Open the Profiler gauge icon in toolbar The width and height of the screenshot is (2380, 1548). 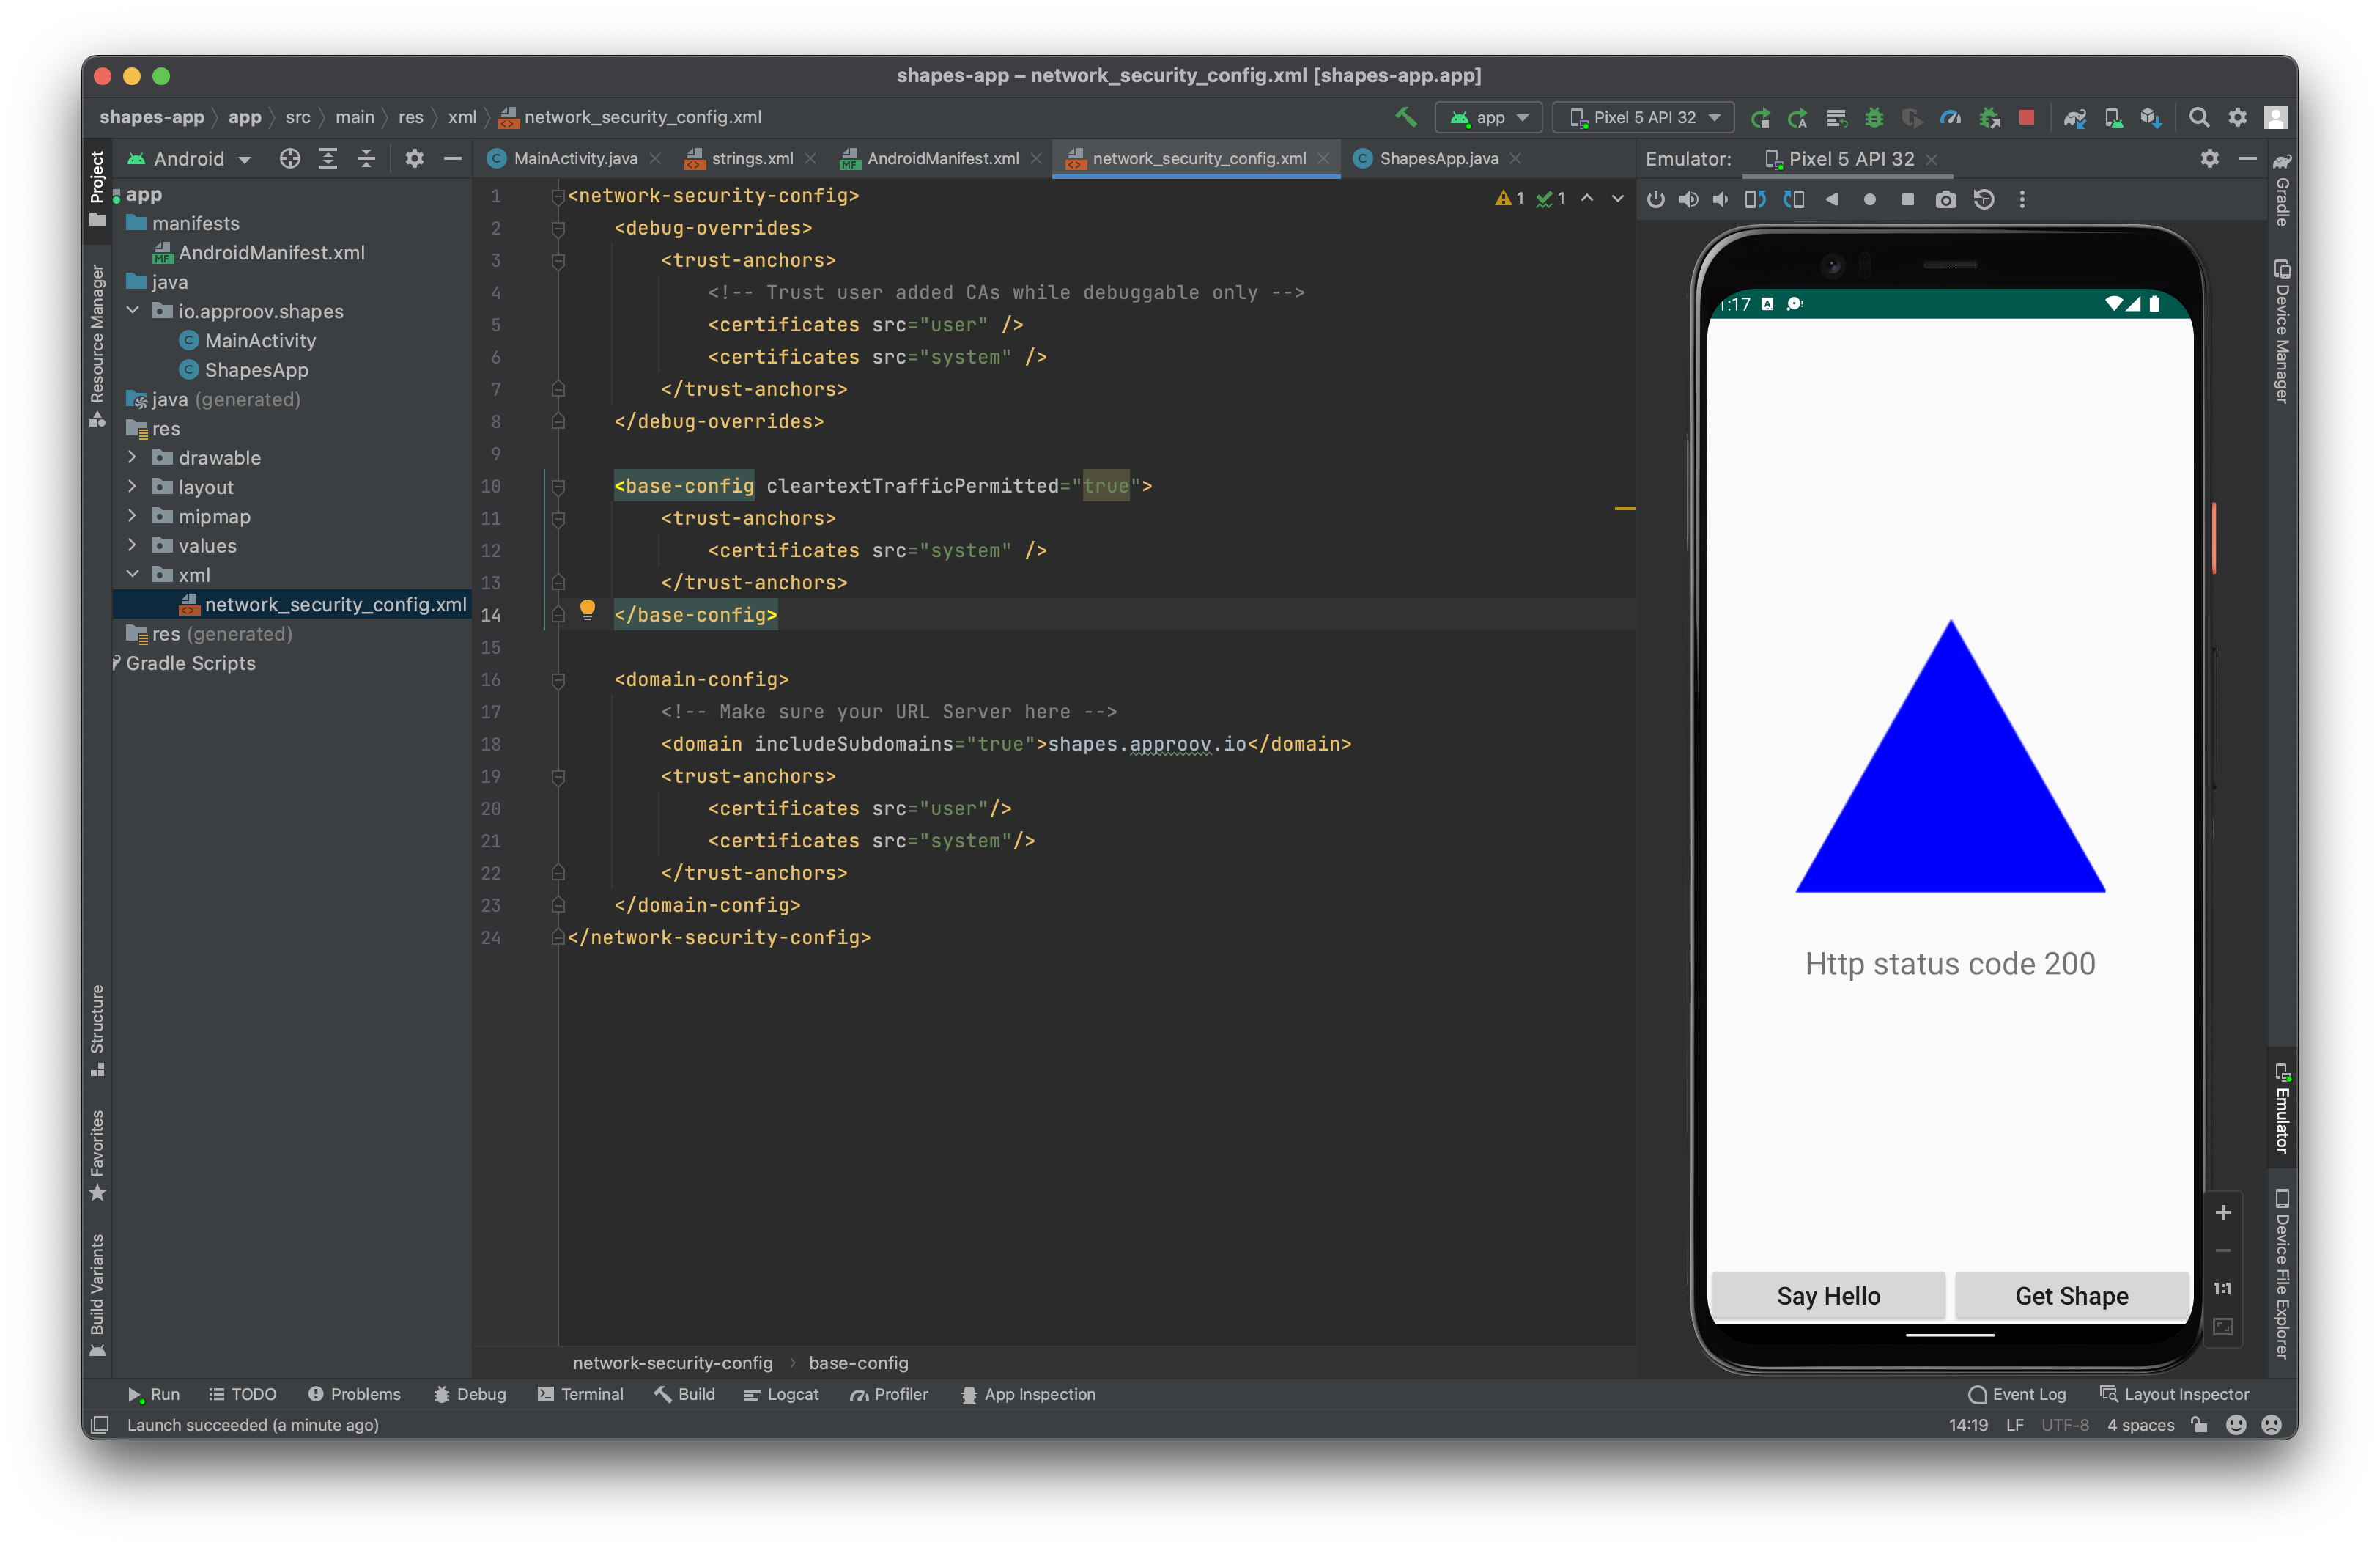(1950, 117)
